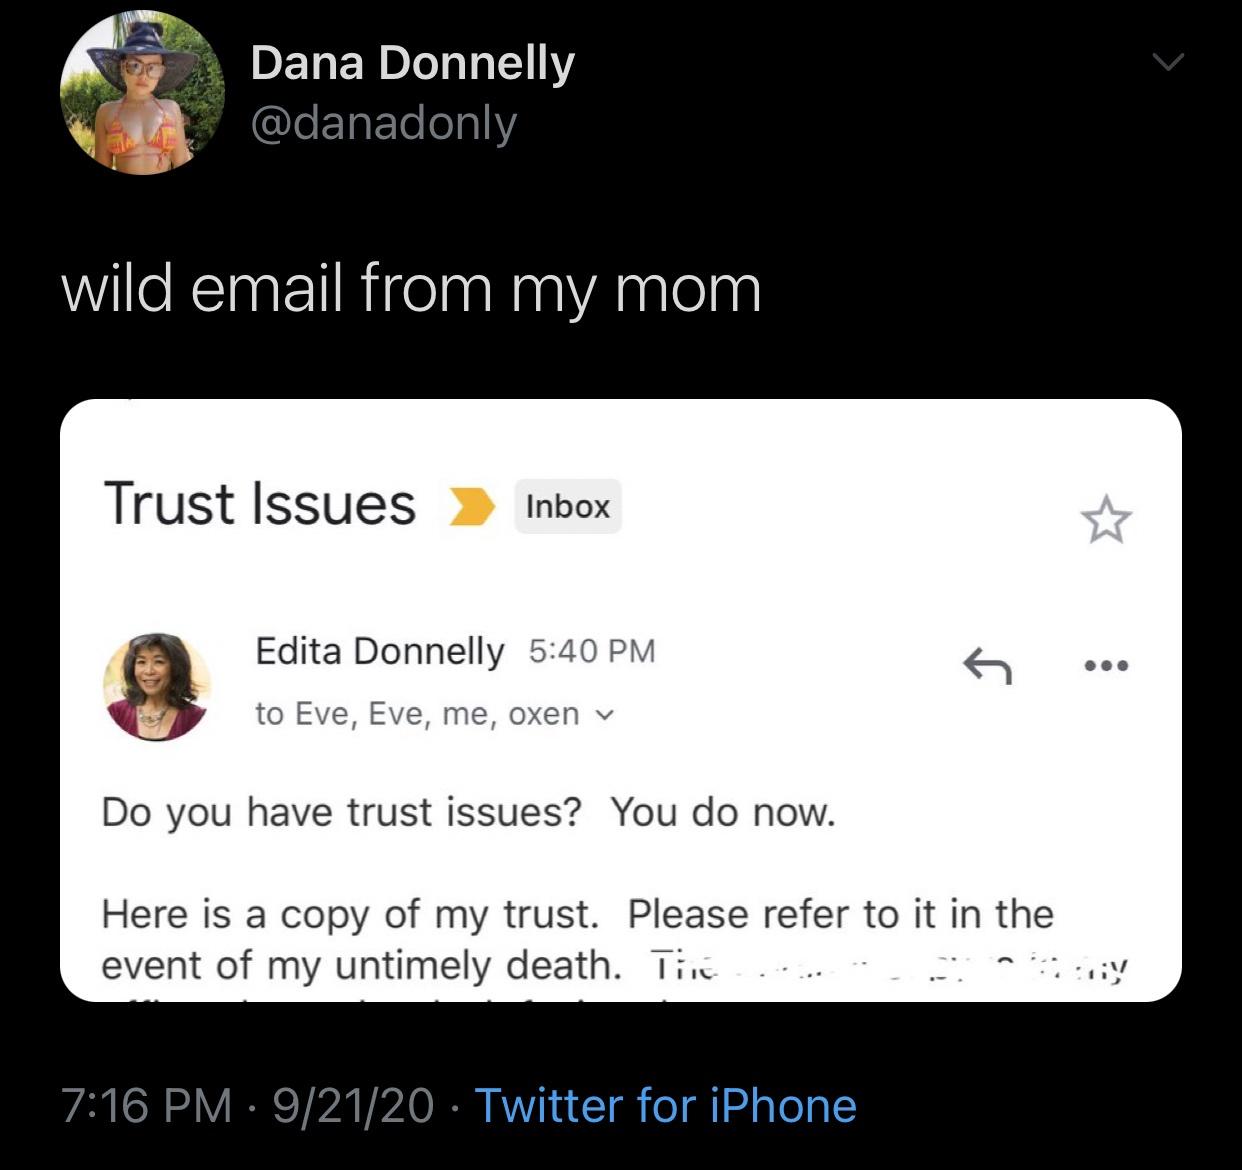
Task: Expand the tweet options chevron
Action: pyautogui.click(x=1167, y=63)
